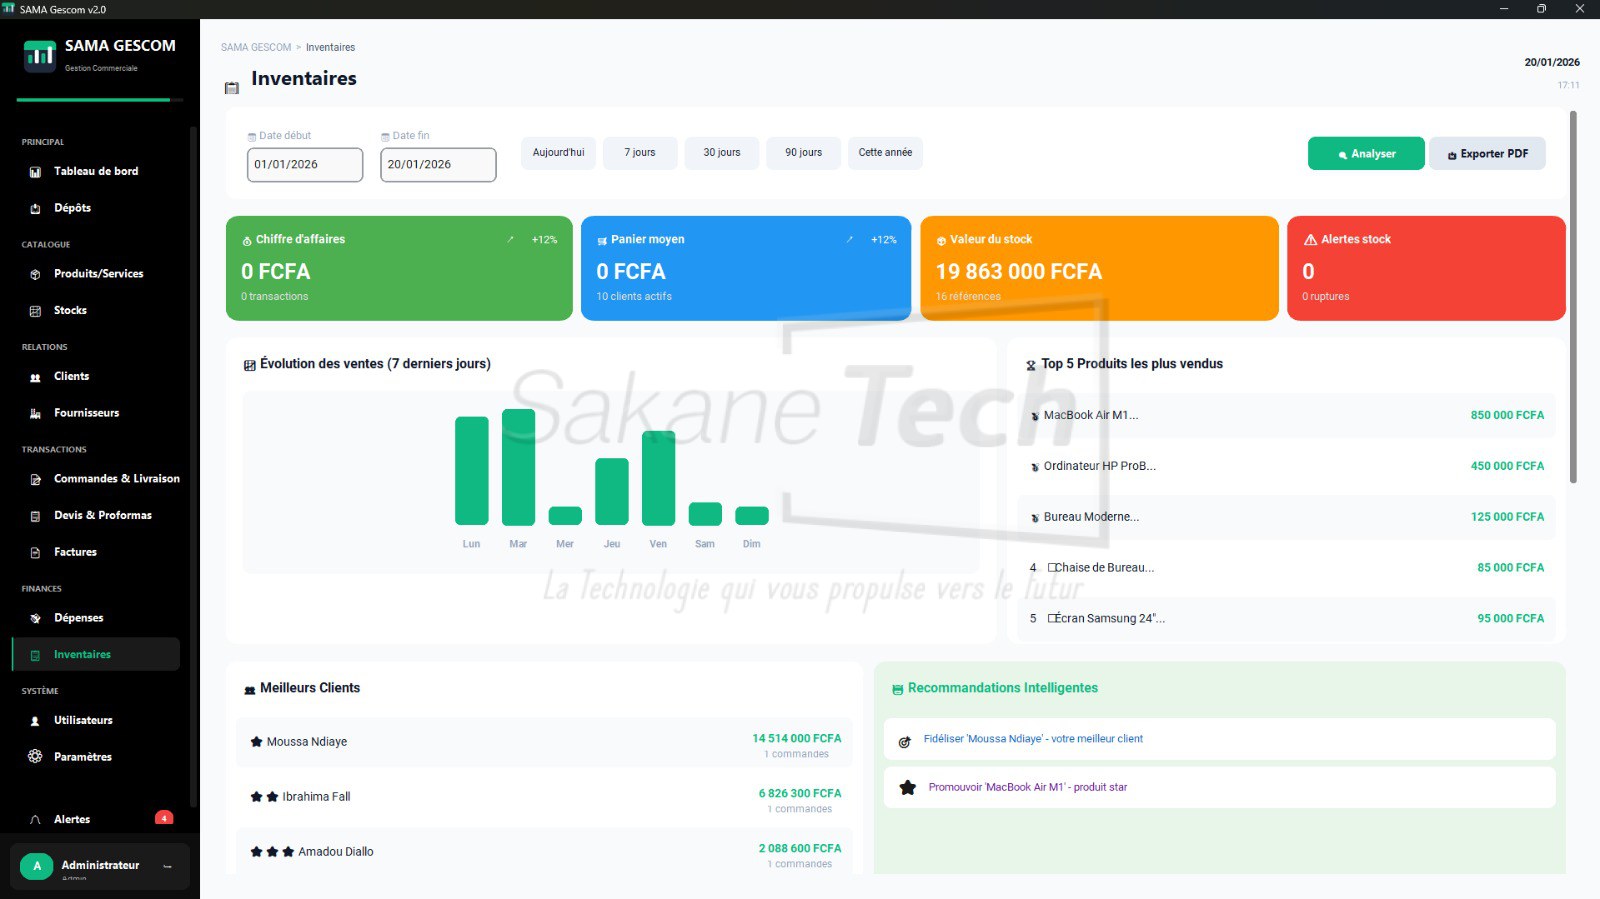1600x899 pixels.
Task: Export the report with Exporter PDF
Action: 1487,154
